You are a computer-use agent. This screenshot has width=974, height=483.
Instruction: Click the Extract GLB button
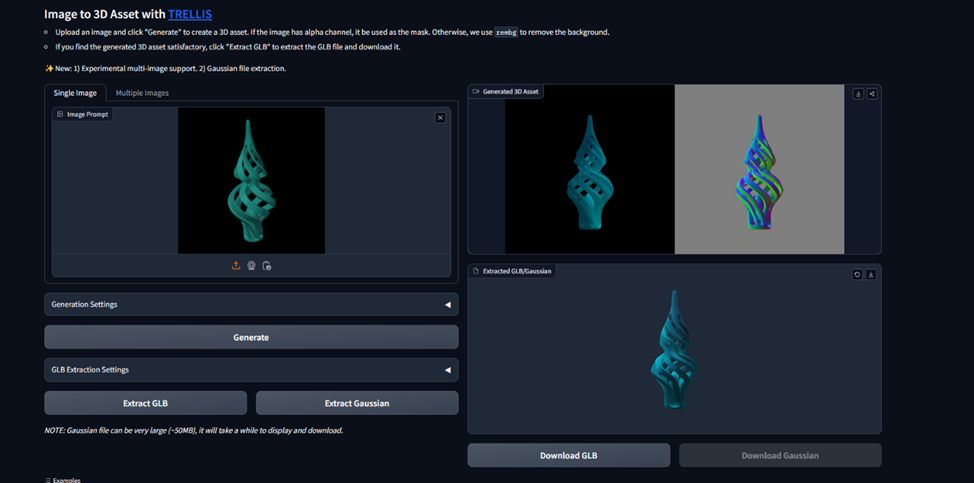[145, 403]
